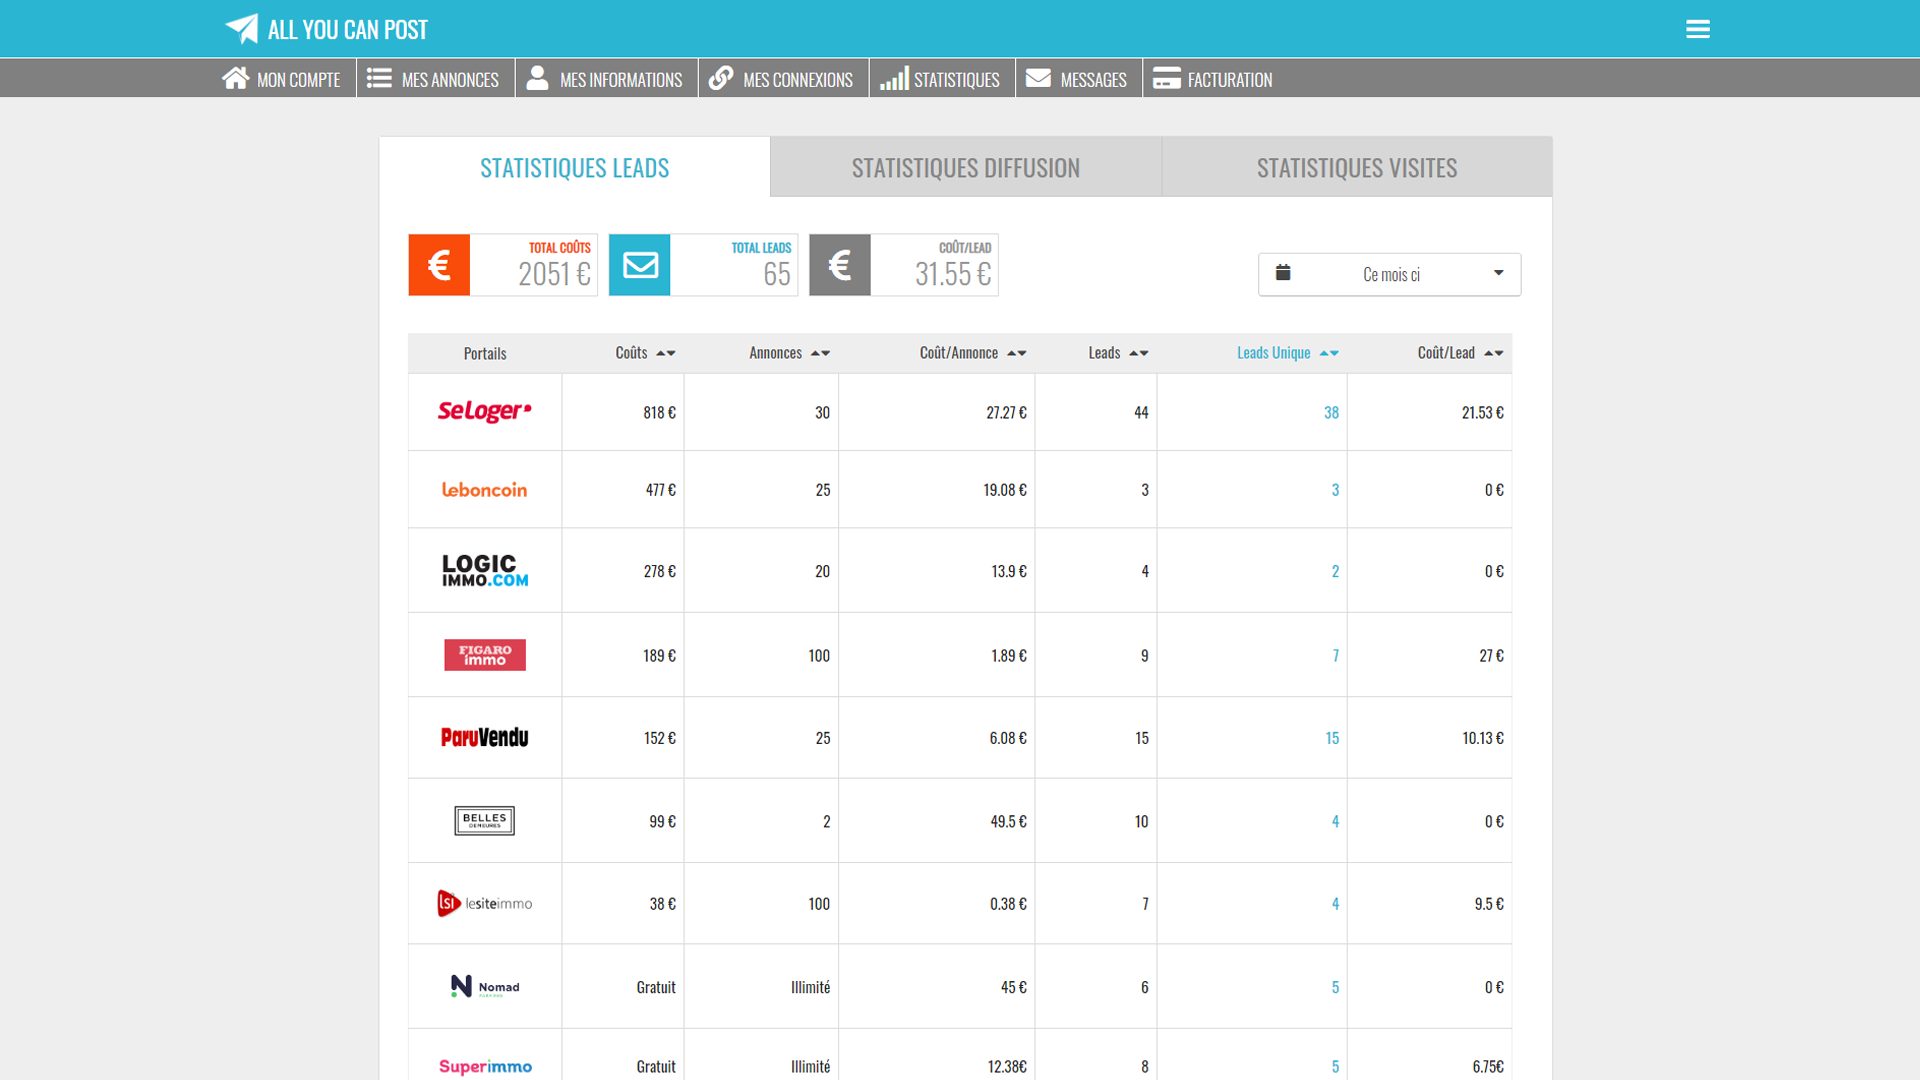Click Logic-Immo cost cell 278 €
The height and width of the screenshot is (1080, 1920).
(x=659, y=571)
